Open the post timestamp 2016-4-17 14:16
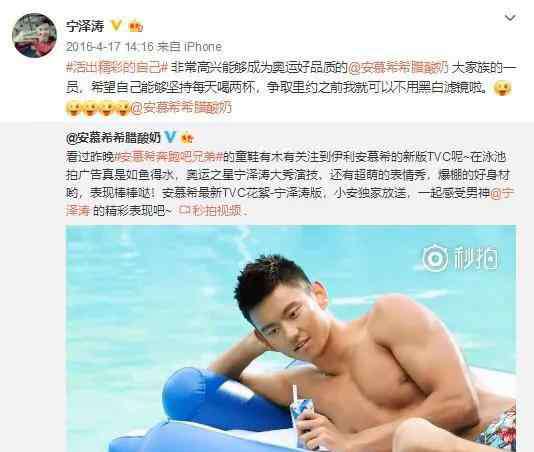Screen dimensions: 534x452 coord(110,47)
